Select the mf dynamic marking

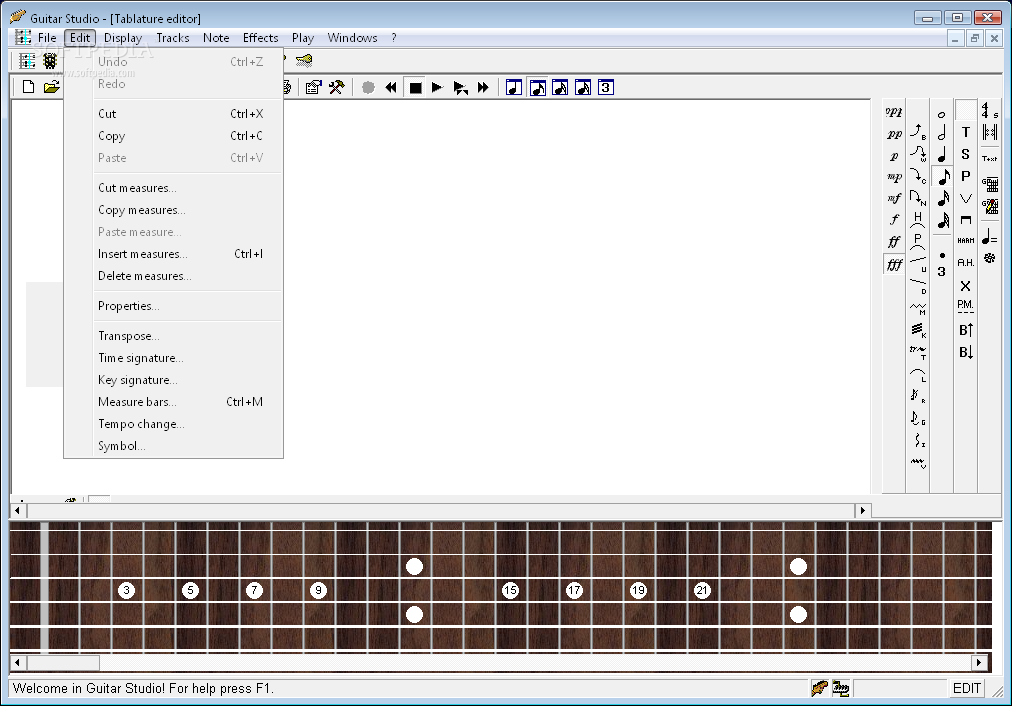click(x=894, y=198)
